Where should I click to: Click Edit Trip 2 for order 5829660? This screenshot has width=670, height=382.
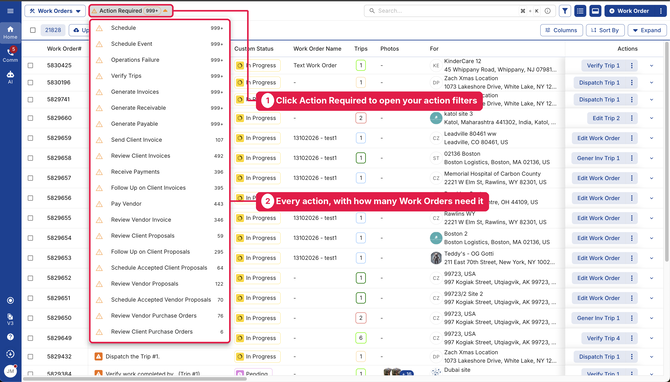[x=606, y=118]
